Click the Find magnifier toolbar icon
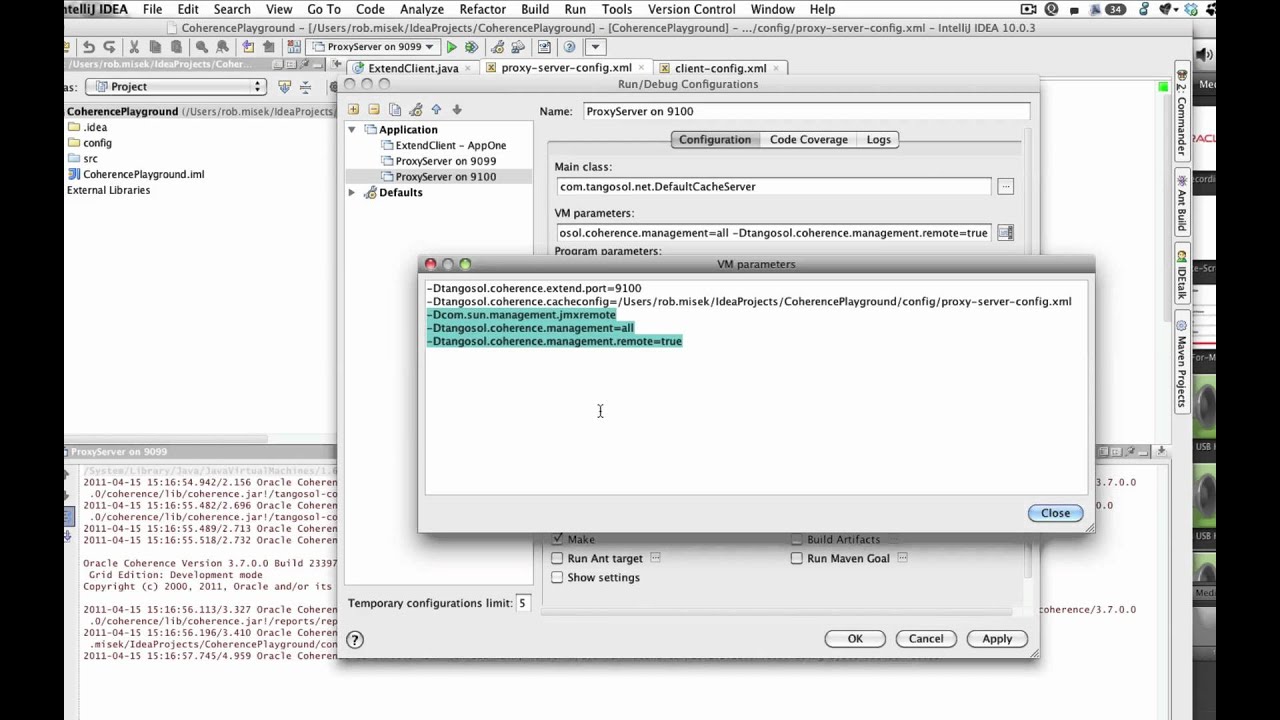Image resolution: width=1280 pixels, height=720 pixels. click(x=202, y=47)
